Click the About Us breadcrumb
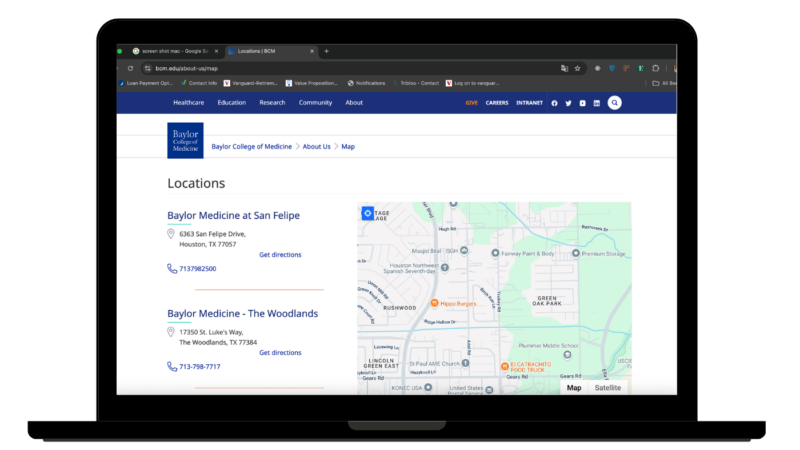Image resolution: width=800 pixels, height=450 pixels. tap(316, 146)
